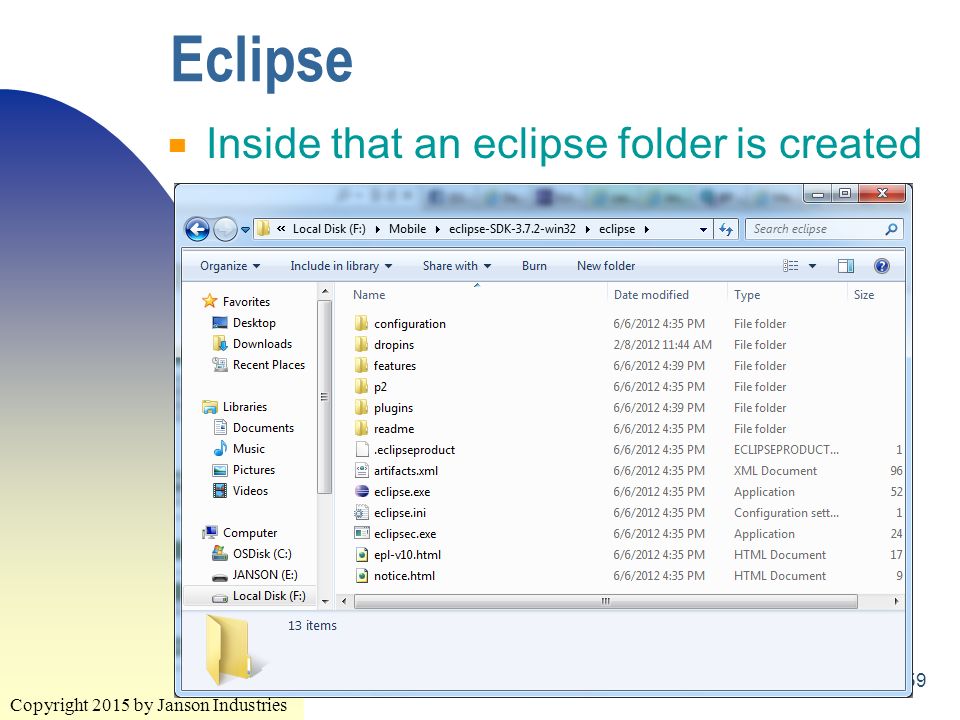Click the Help question mark icon
Image resolution: width=960 pixels, height=720 pixels.
(882, 266)
